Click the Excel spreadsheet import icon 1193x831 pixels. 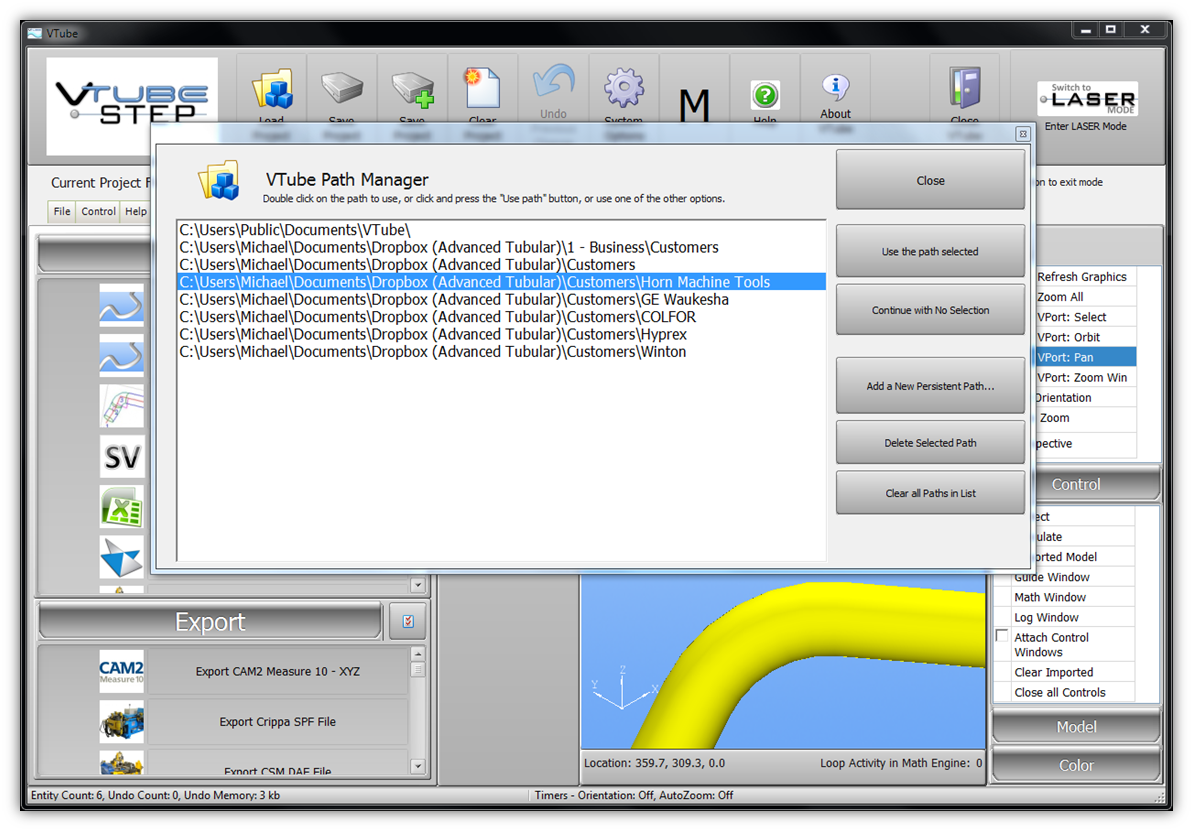click(122, 507)
